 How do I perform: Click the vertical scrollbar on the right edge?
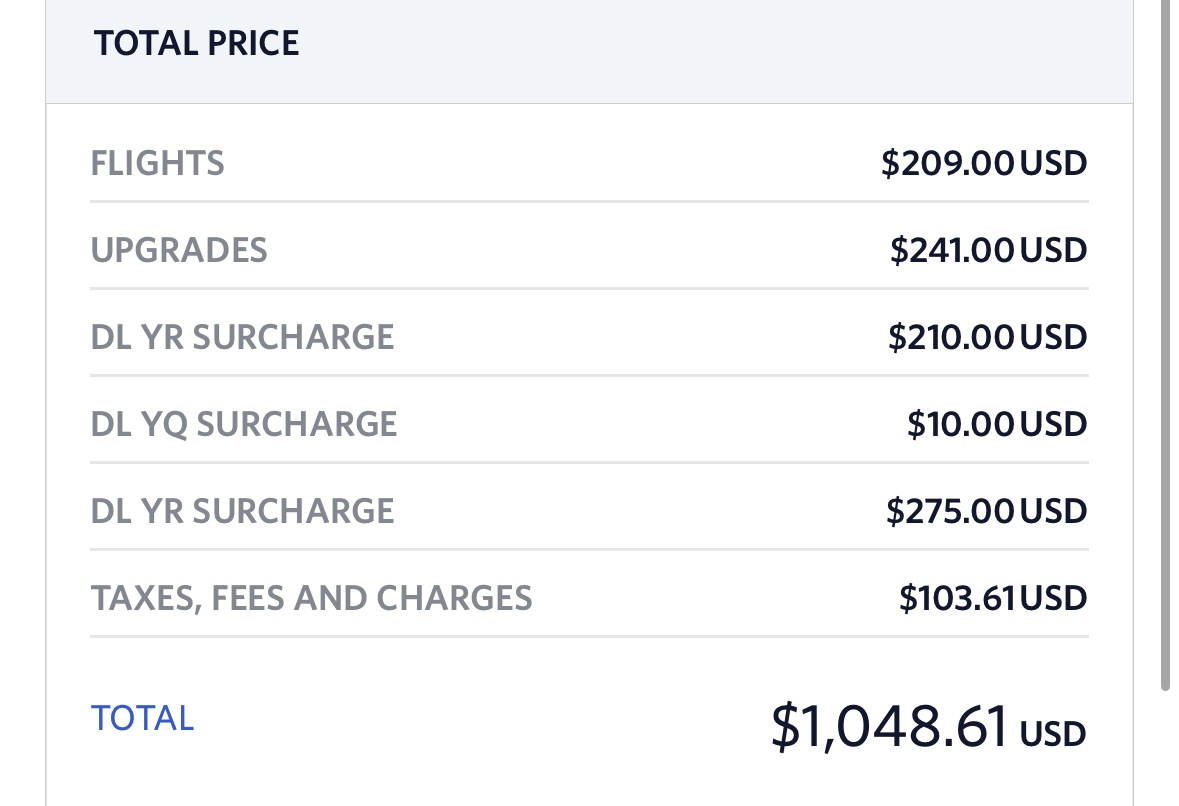coord(1165,344)
